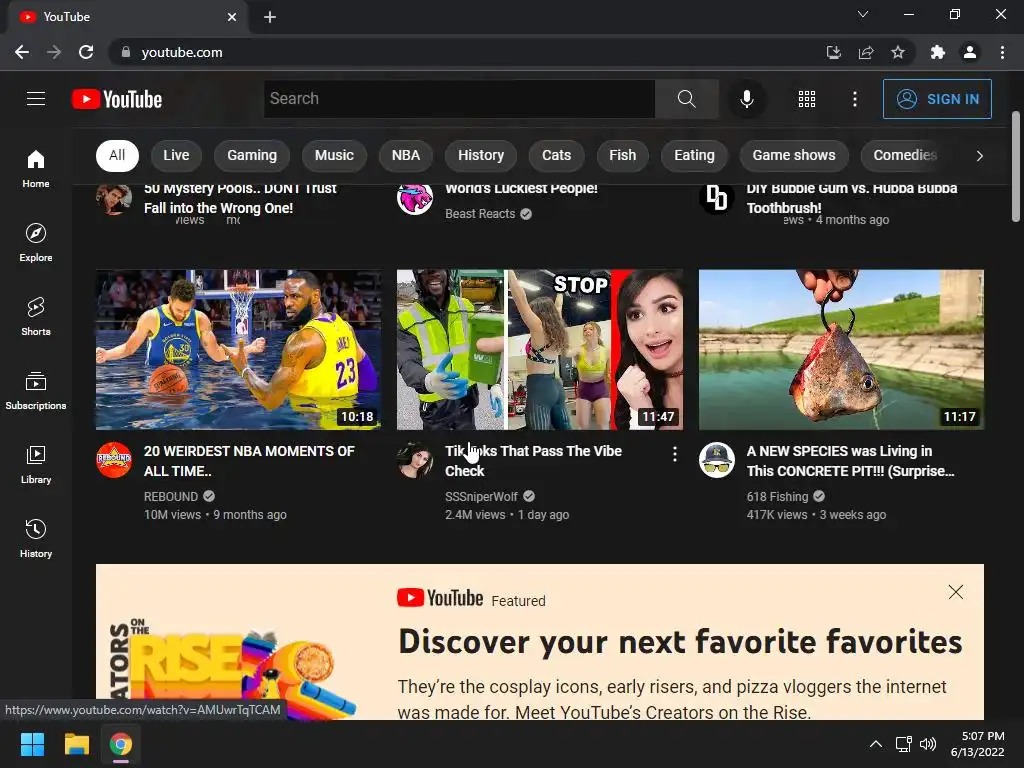Open the SSSniperWolf channel name link
The image size is (1024, 768).
[x=481, y=496]
